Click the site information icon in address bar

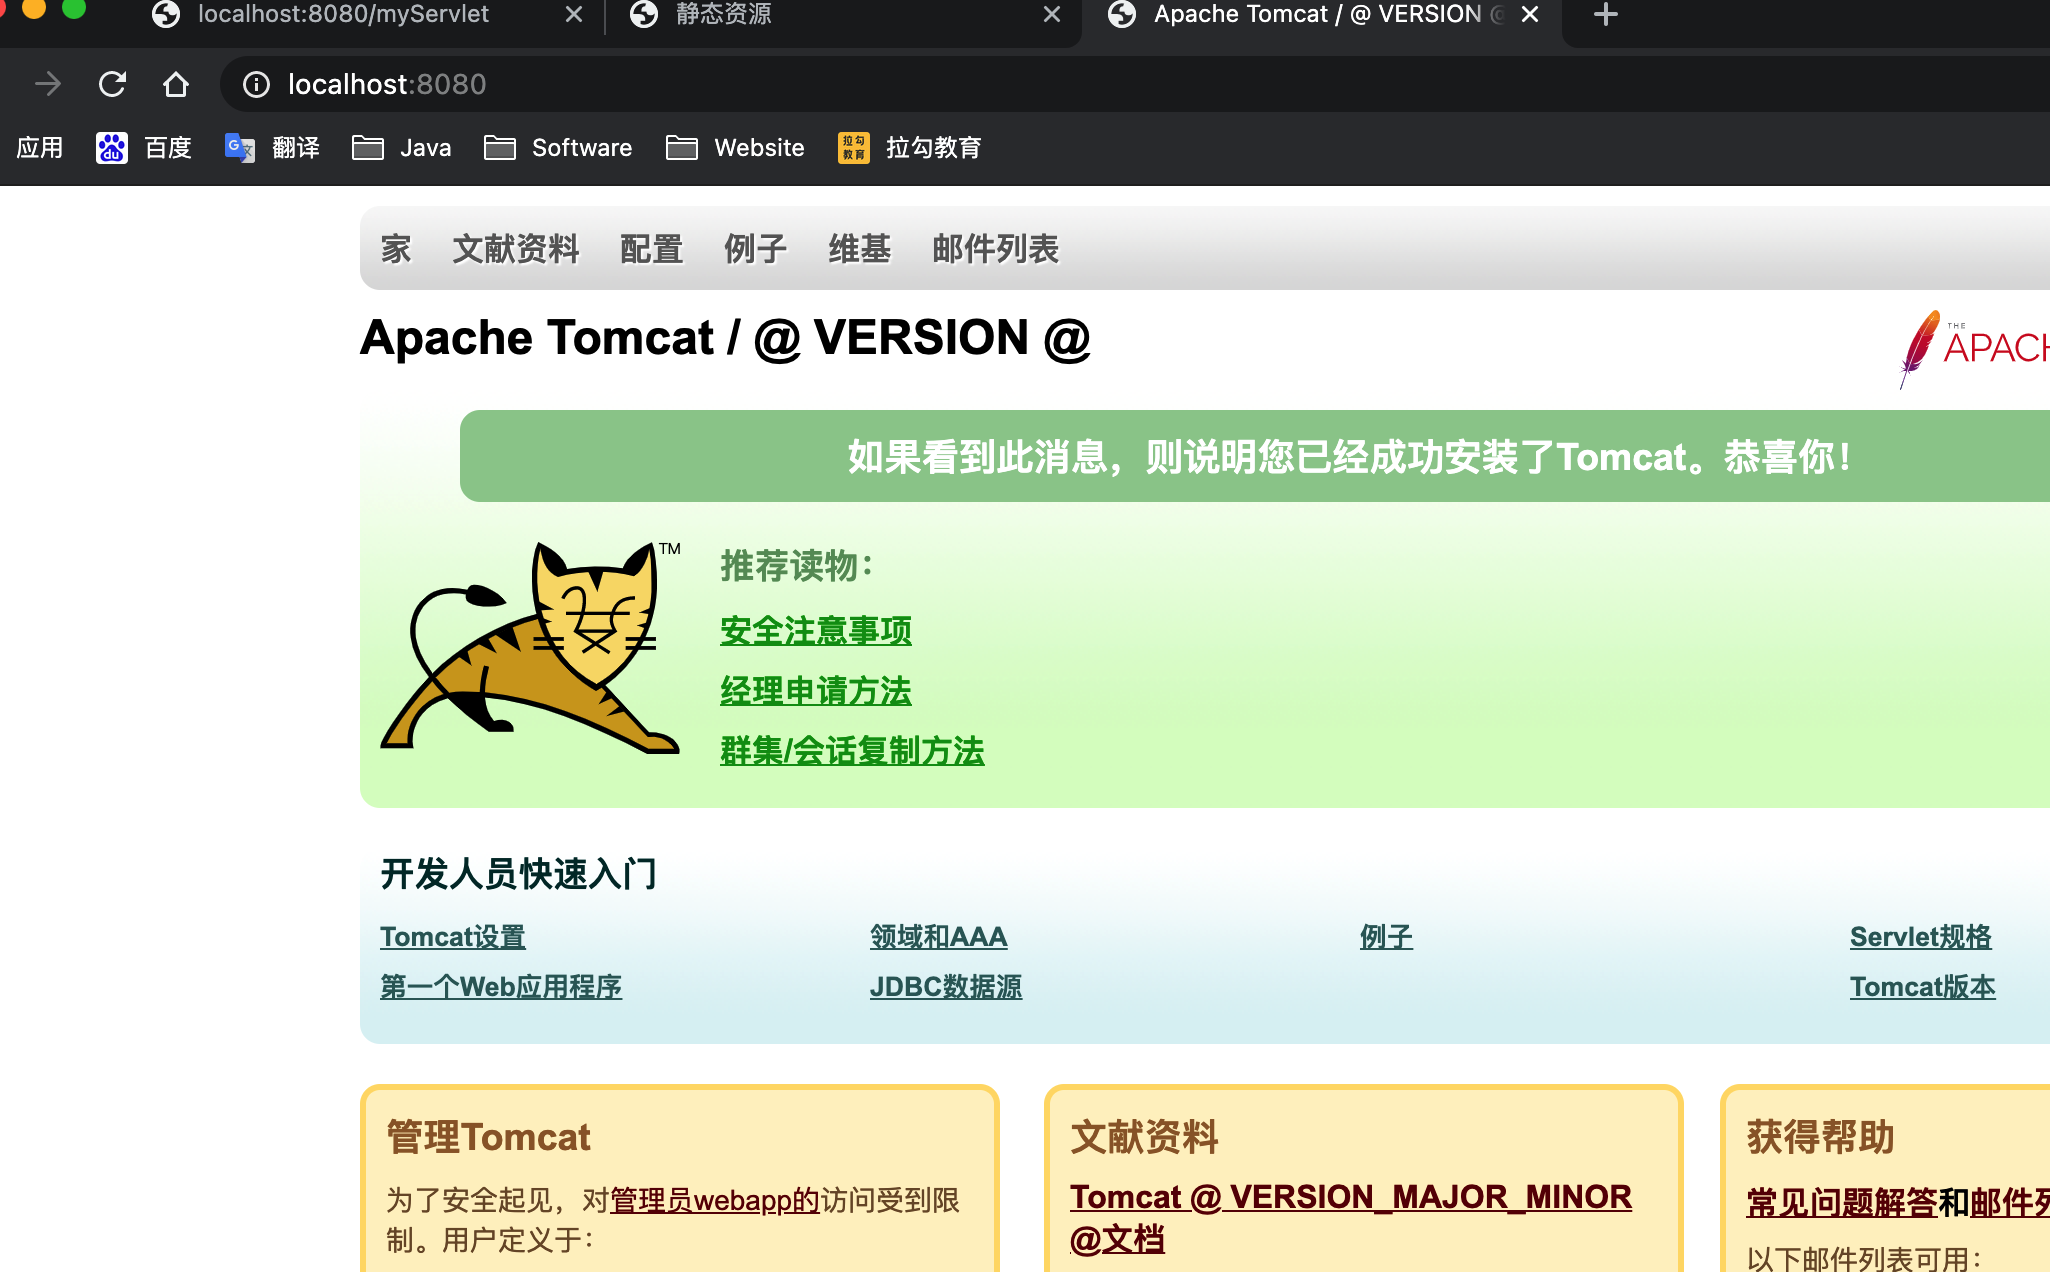point(256,84)
